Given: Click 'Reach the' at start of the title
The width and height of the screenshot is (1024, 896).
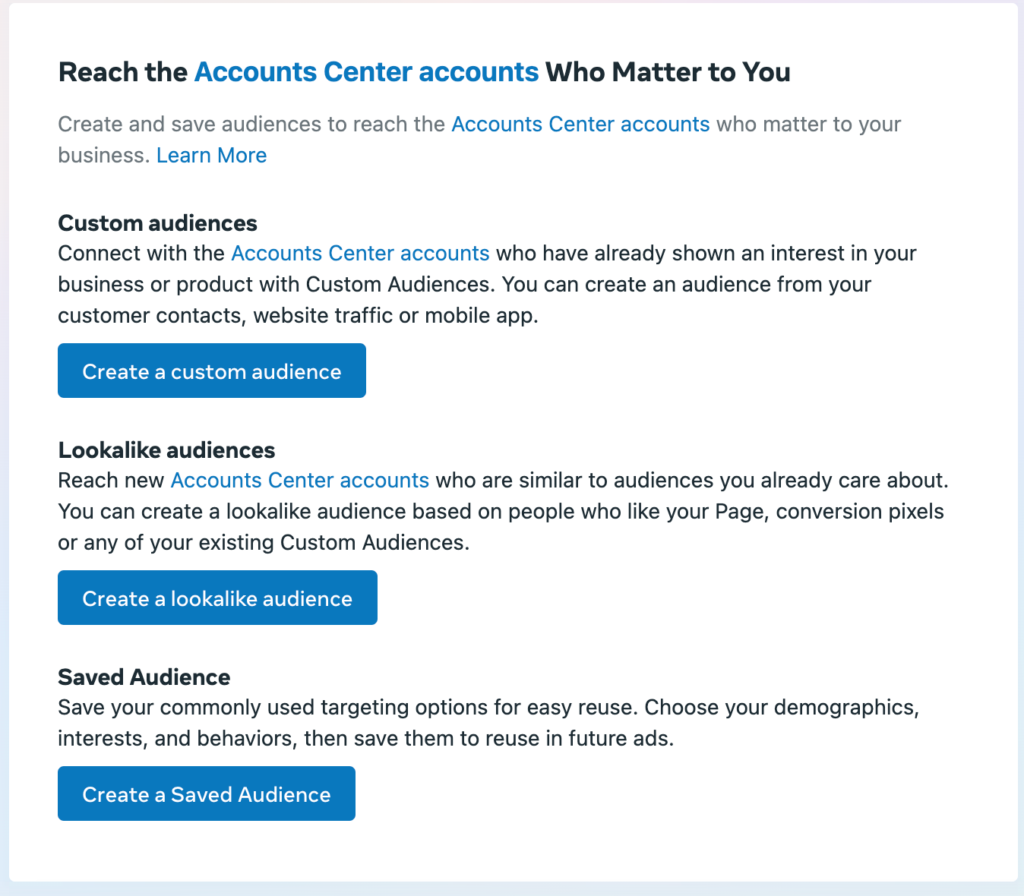Looking at the screenshot, I should [123, 72].
